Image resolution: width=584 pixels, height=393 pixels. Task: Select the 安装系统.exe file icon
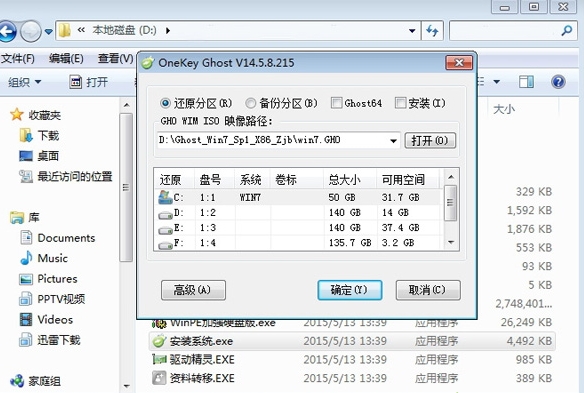pyautogui.click(x=159, y=341)
